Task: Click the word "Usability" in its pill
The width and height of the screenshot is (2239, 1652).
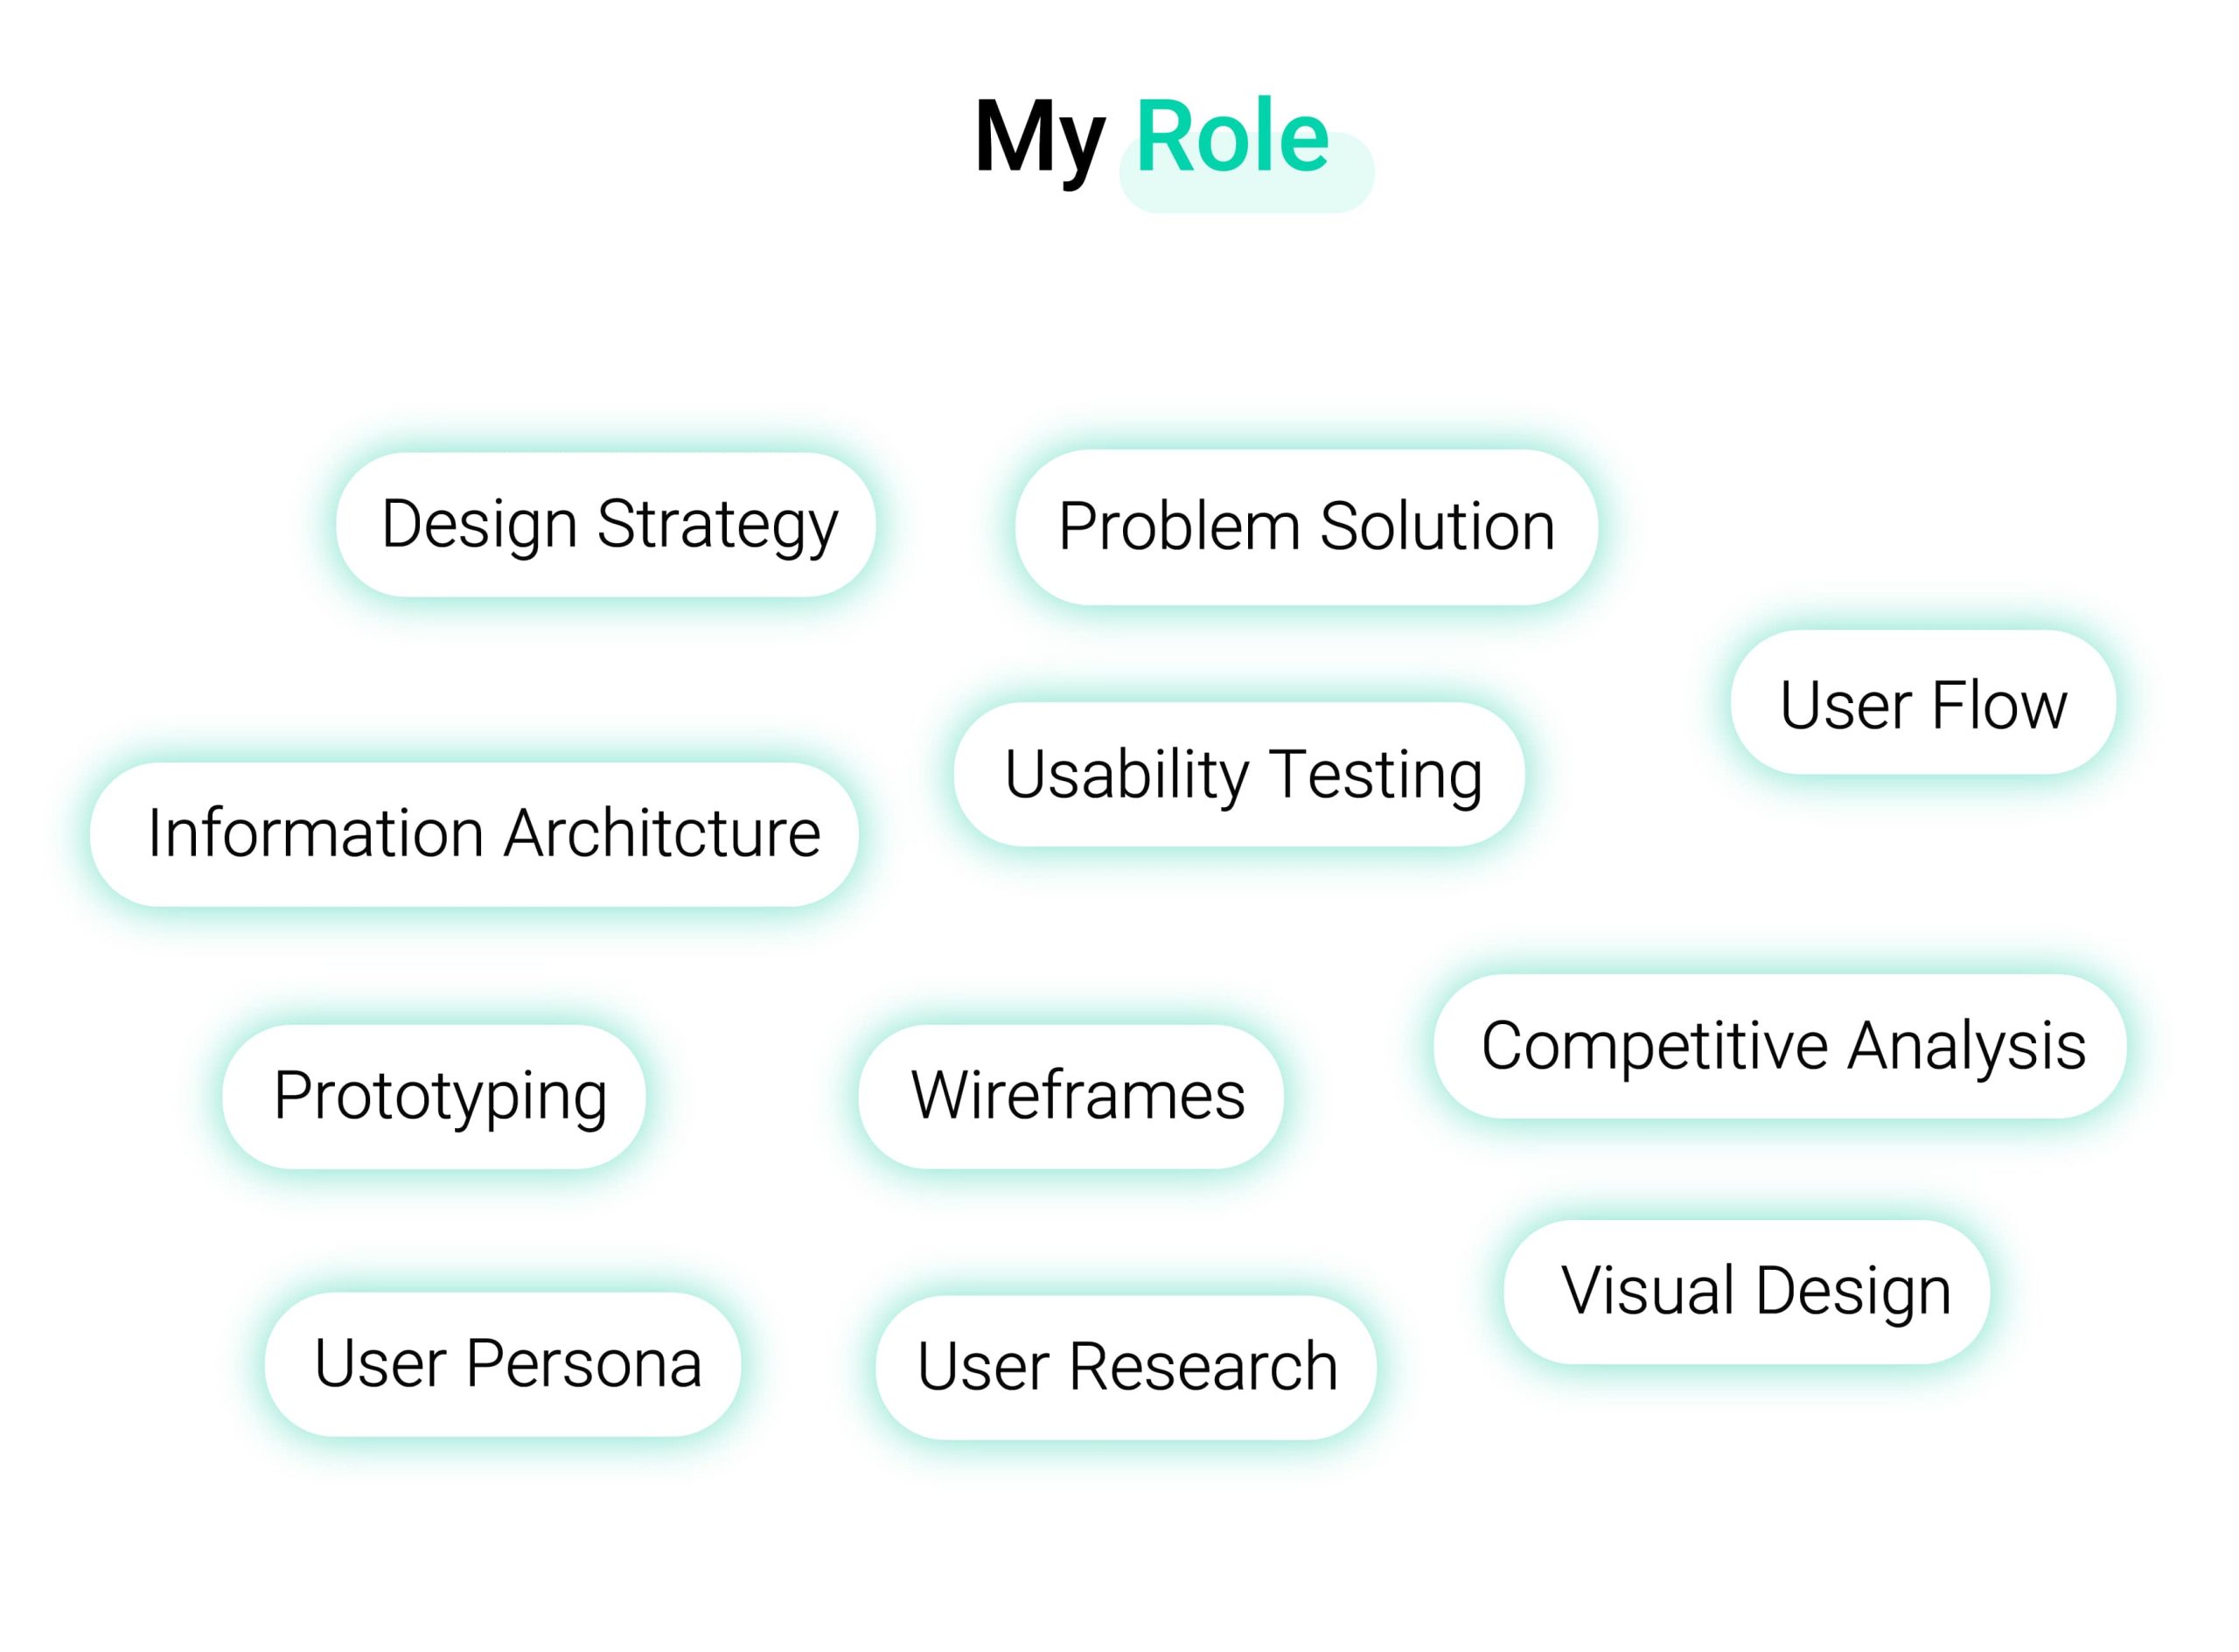Action: click(1127, 777)
